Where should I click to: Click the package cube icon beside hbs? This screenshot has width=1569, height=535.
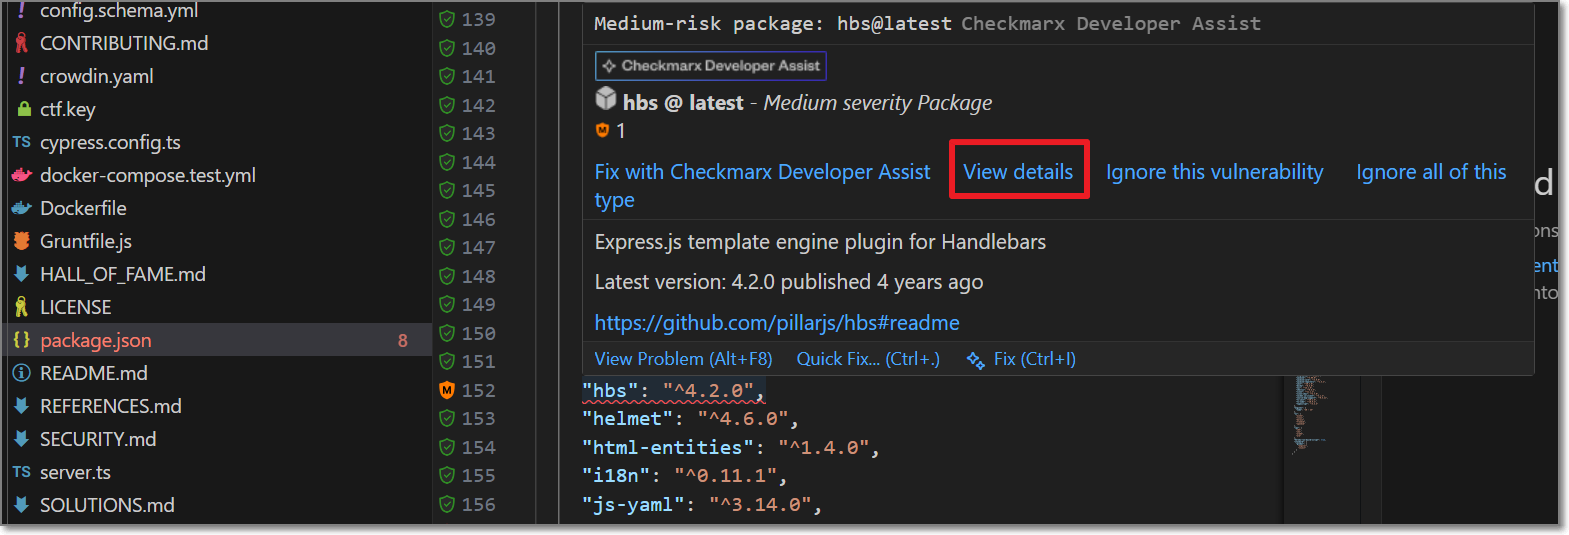pyautogui.click(x=606, y=99)
